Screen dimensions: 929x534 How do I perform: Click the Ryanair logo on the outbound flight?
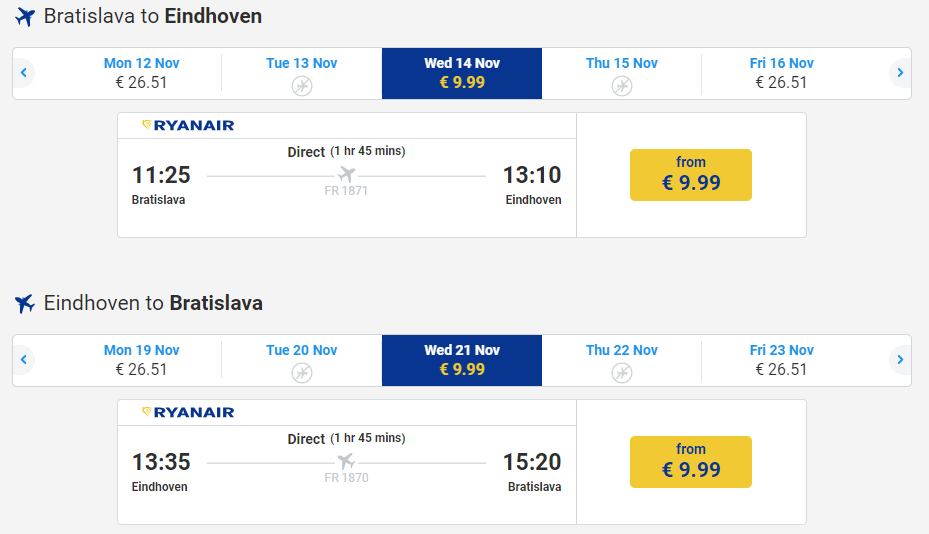coord(188,126)
